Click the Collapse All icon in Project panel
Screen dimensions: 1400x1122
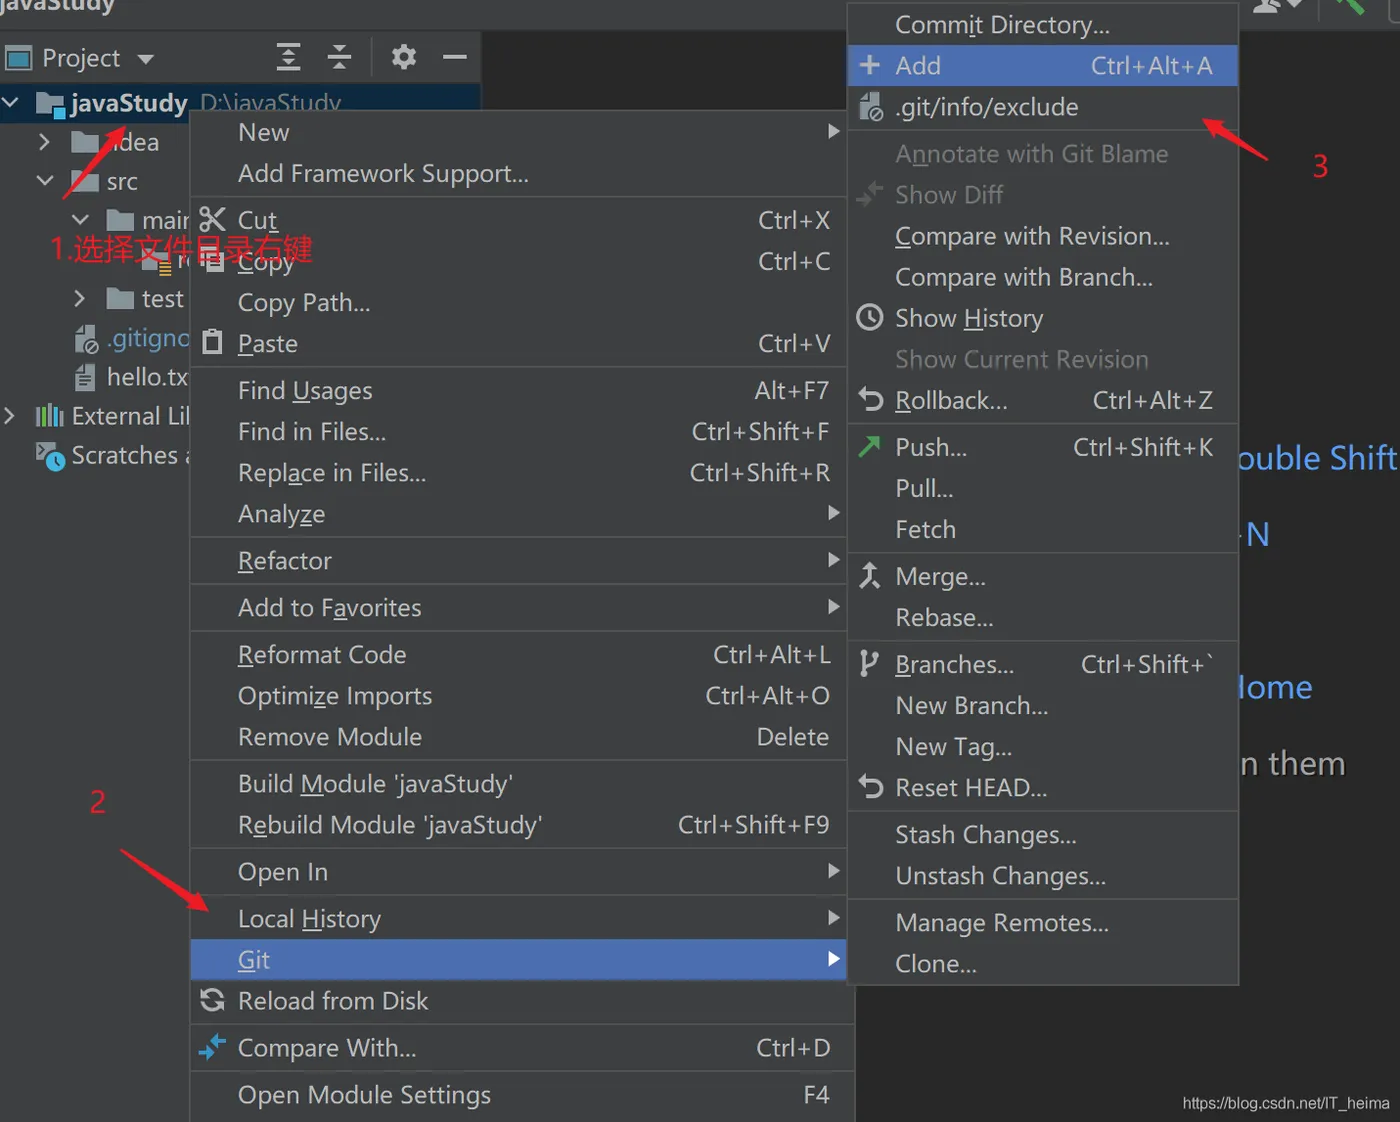(339, 57)
